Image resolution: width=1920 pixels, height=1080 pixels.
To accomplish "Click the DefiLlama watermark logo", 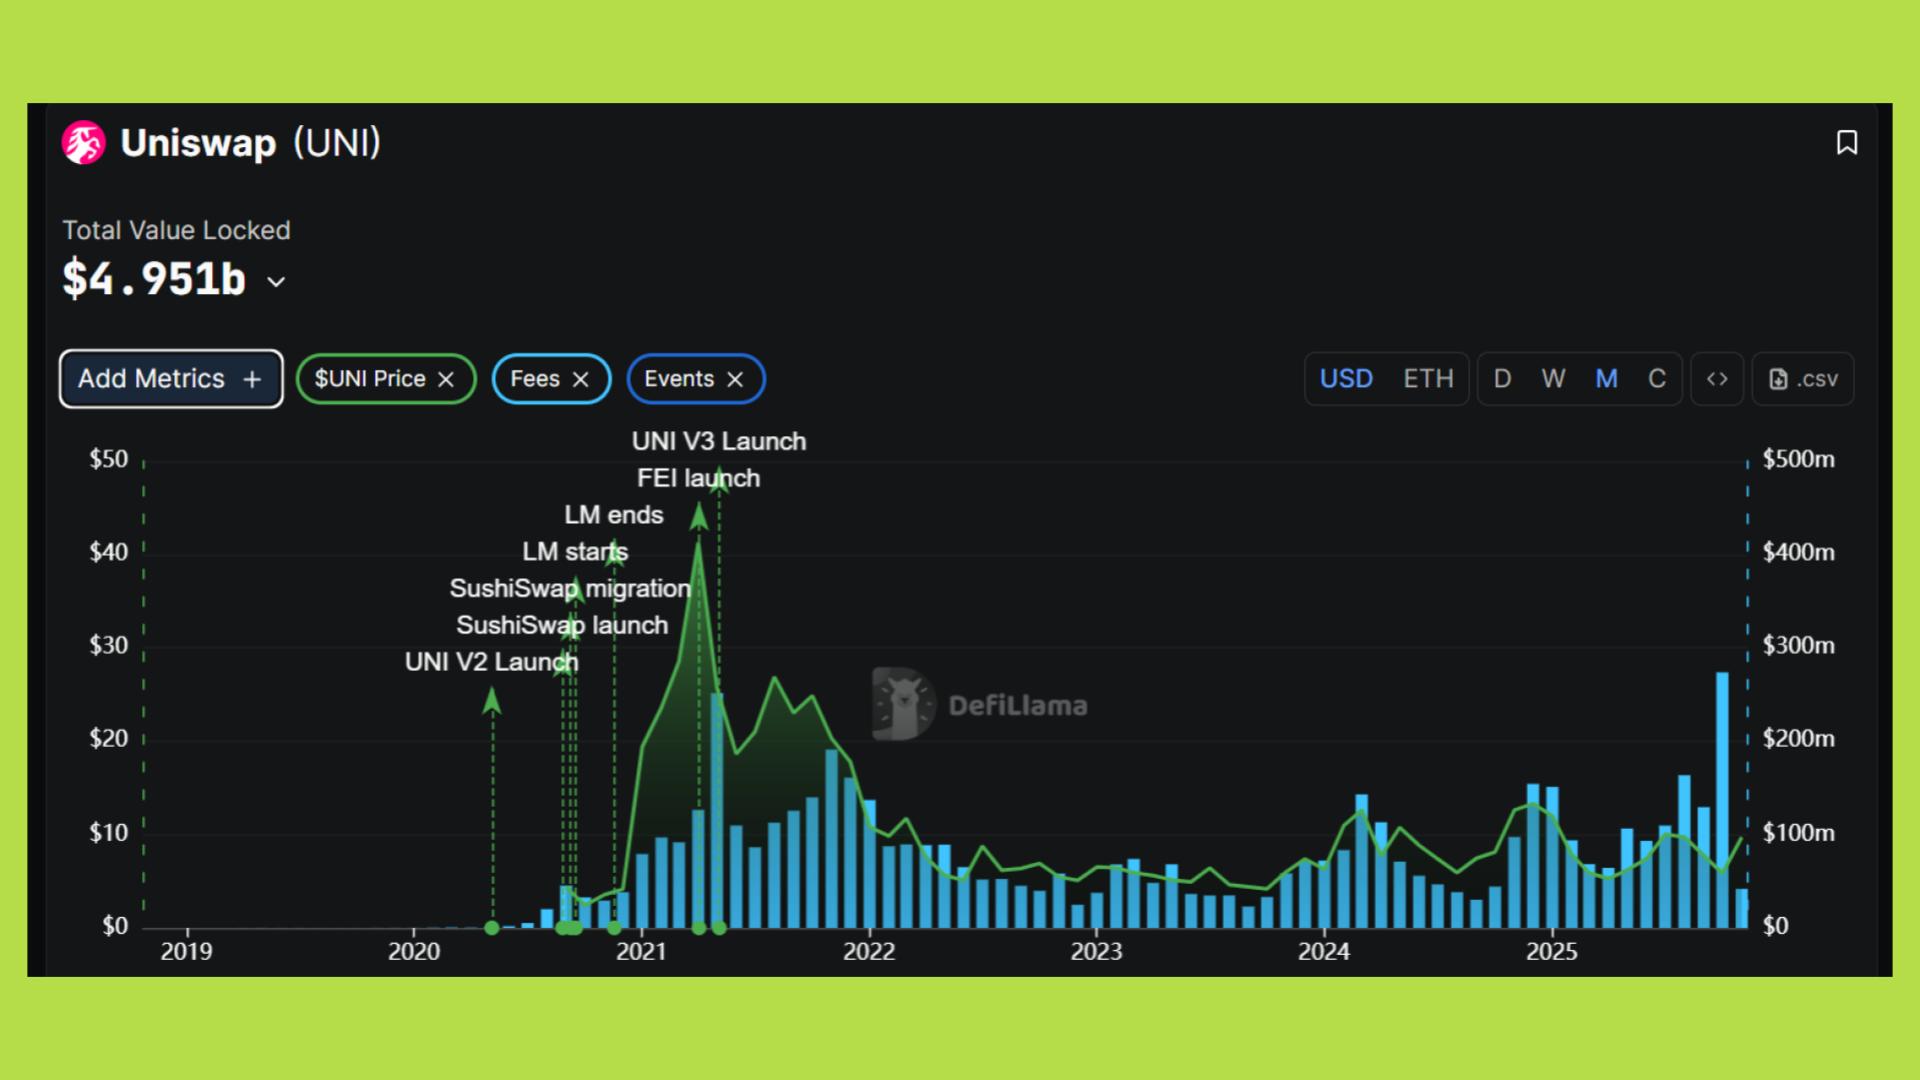I will pyautogui.click(x=904, y=704).
